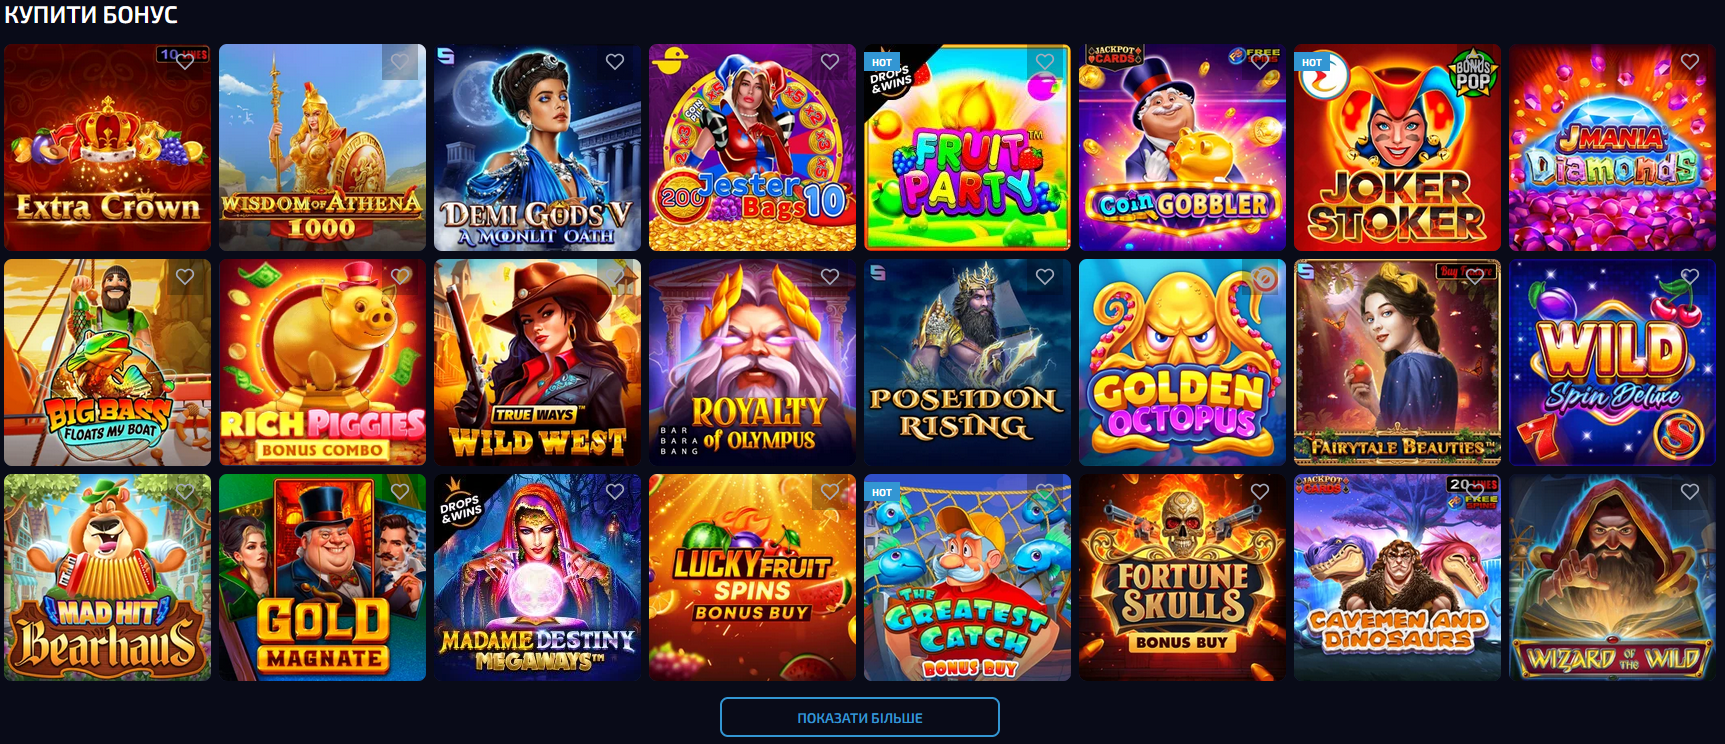The height and width of the screenshot is (744, 1725).
Task: Toggle heart on Jester Bags 10
Action: click(x=830, y=62)
